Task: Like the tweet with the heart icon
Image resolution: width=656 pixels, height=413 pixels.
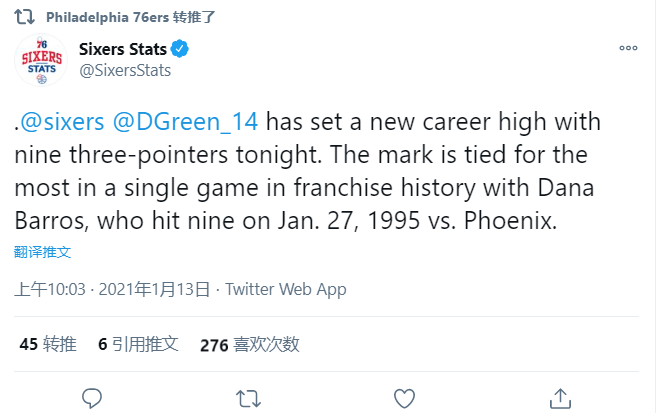Action: click(404, 398)
